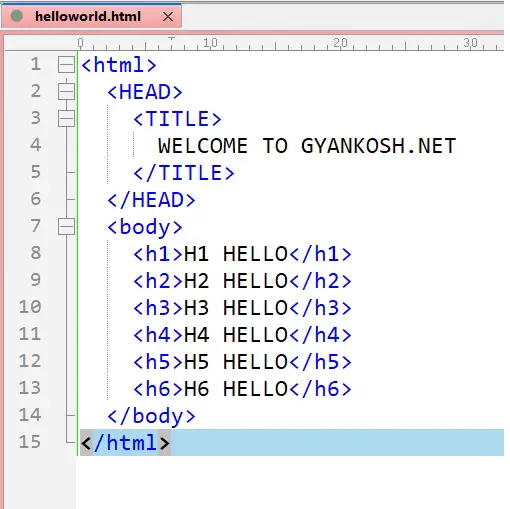Click the H2 HELLO heading line

pos(242,281)
